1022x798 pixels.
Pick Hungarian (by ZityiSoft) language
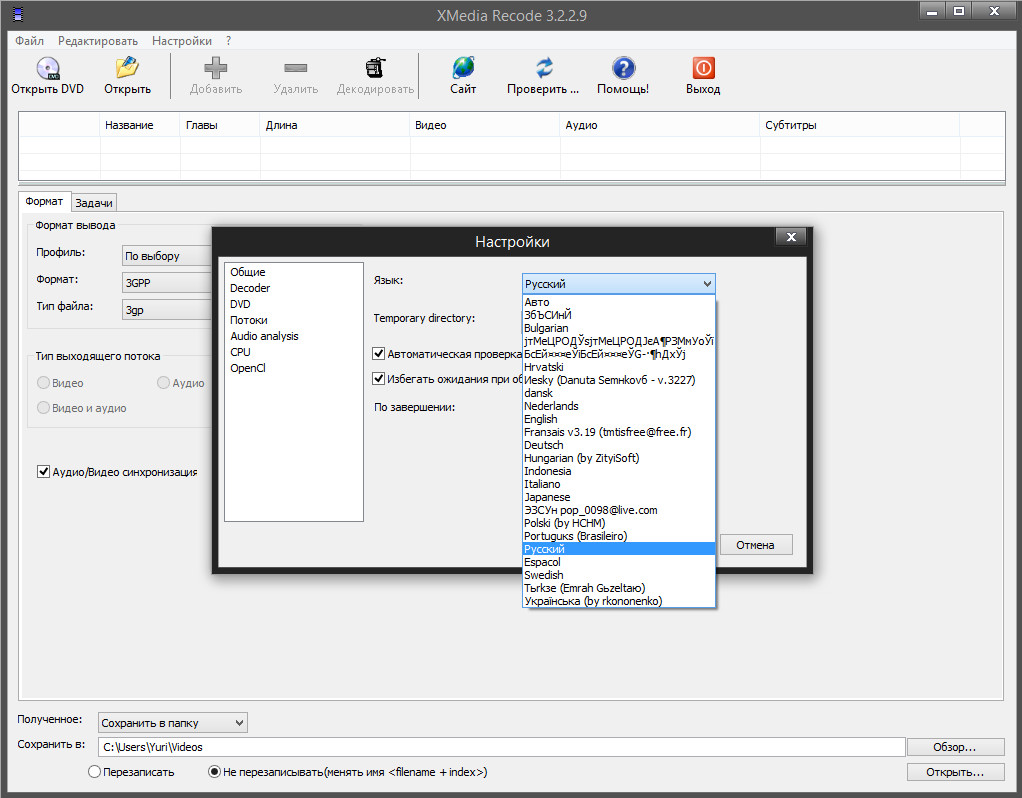(619, 458)
